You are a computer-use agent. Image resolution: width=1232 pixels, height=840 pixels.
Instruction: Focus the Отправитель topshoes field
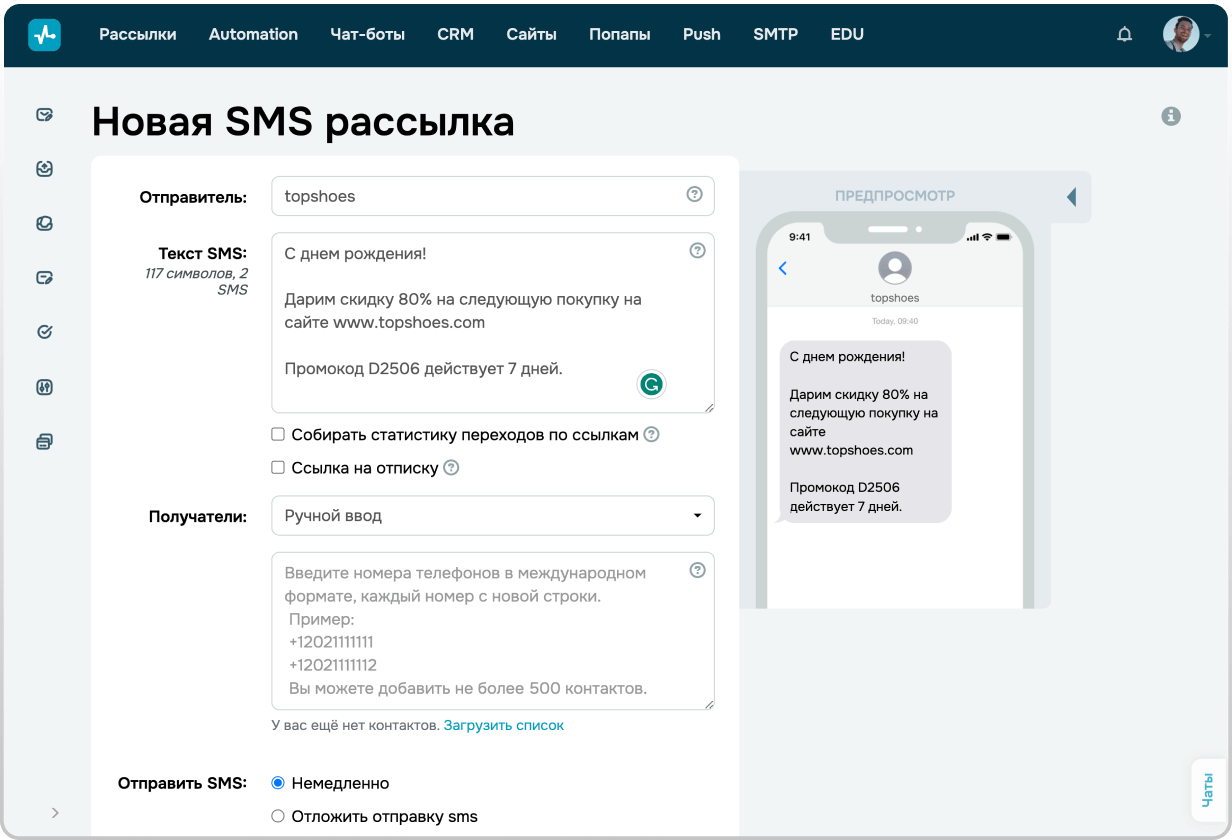493,196
